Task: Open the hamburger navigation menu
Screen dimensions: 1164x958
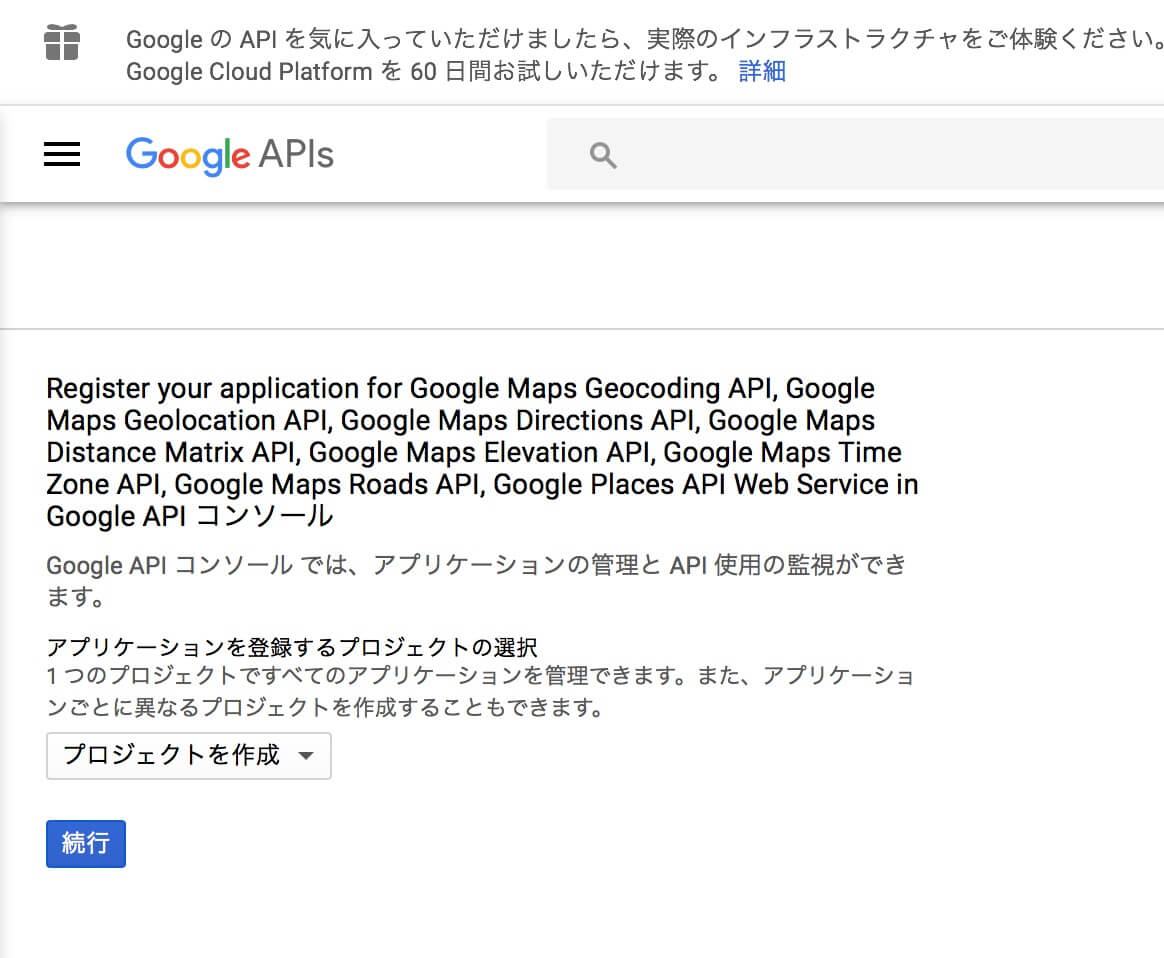Action: [x=62, y=154]
